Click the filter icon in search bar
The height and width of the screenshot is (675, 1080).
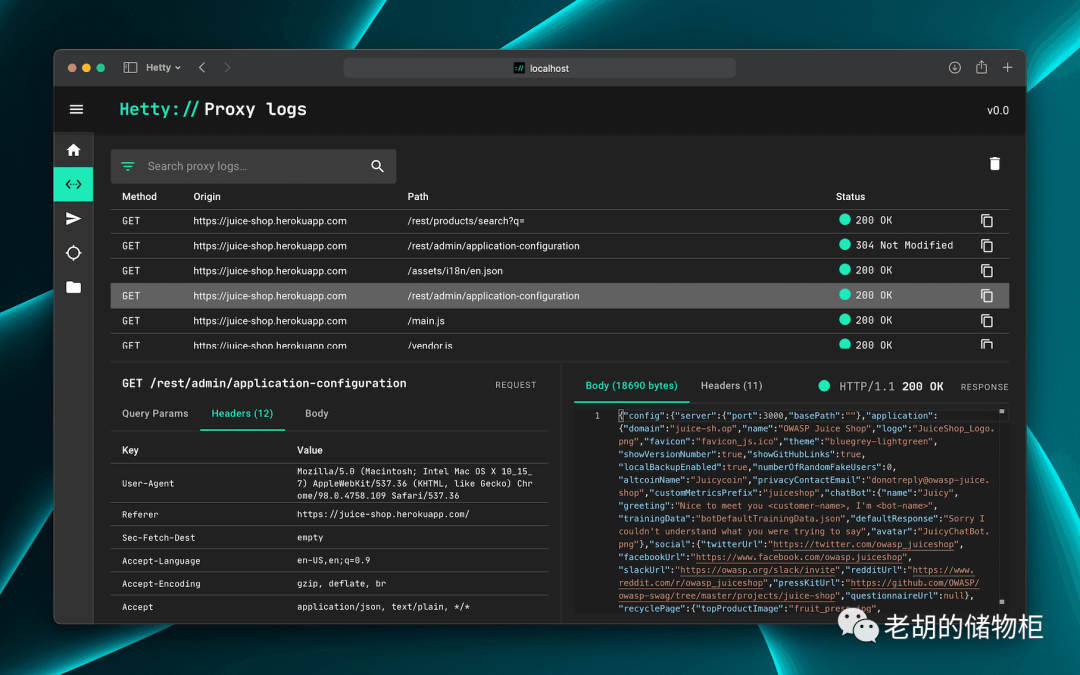click(128, 166)
